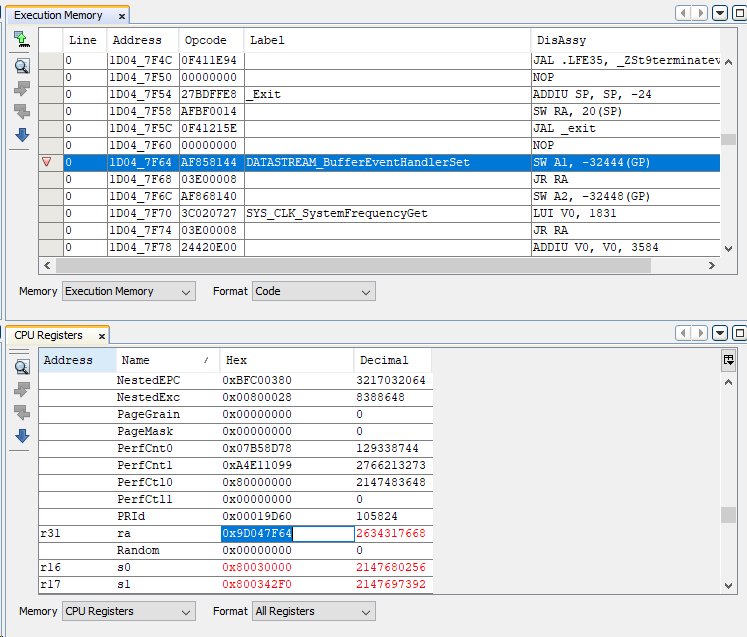Click the green upload icon in Execution Memory

(x=21, y=38)
